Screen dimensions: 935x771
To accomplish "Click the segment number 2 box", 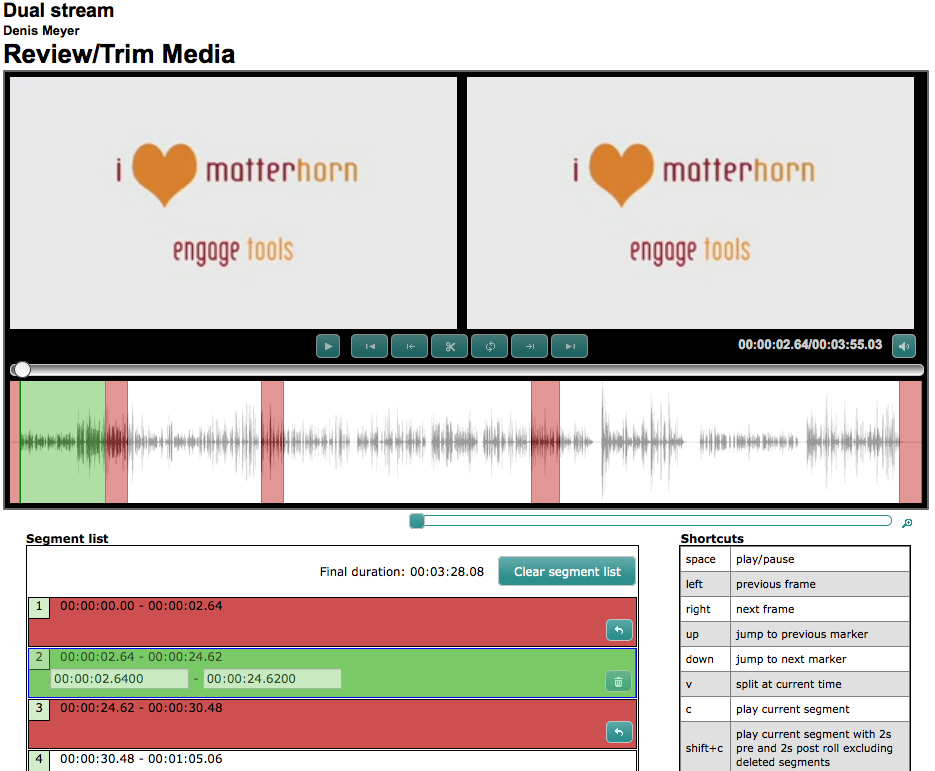I will tap(39, 658).
